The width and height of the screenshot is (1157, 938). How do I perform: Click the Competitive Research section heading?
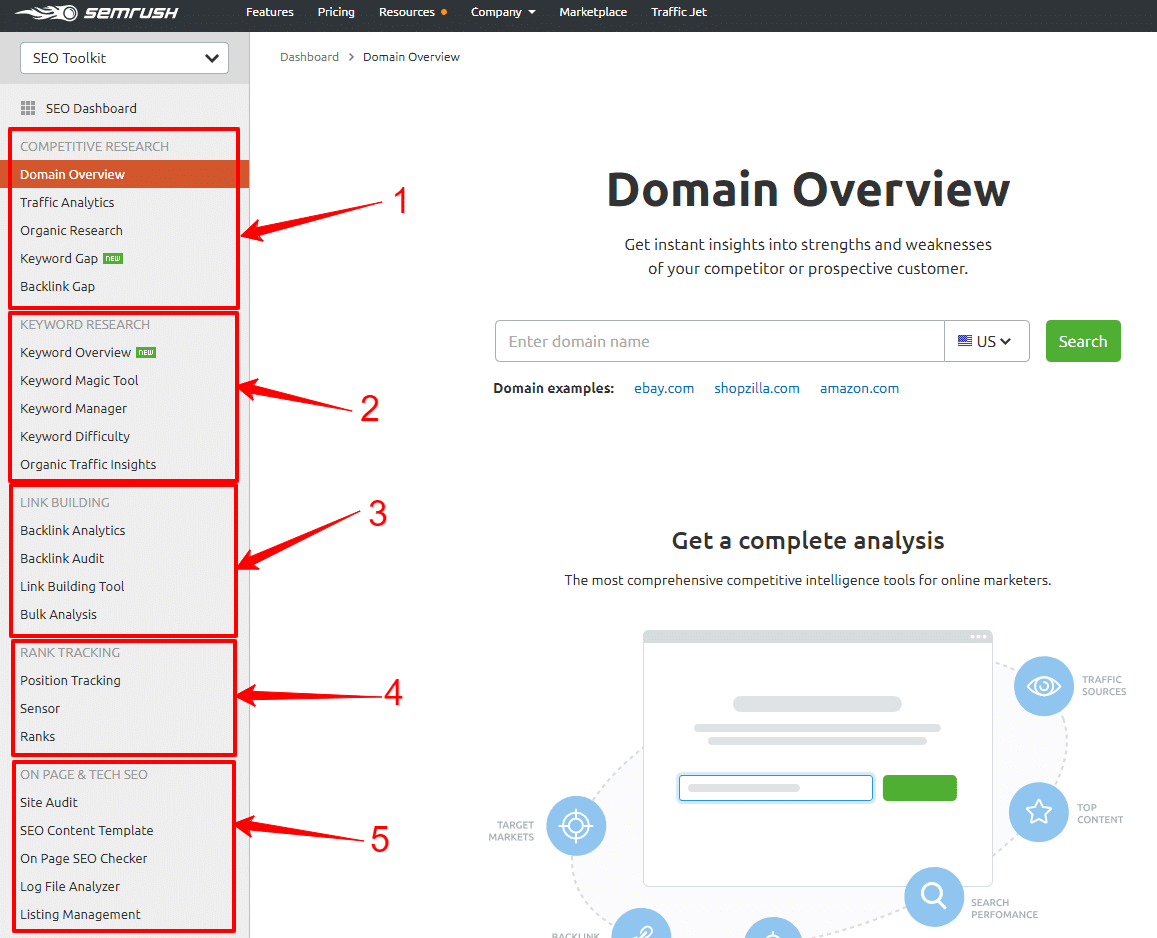(x=94, y=146)
